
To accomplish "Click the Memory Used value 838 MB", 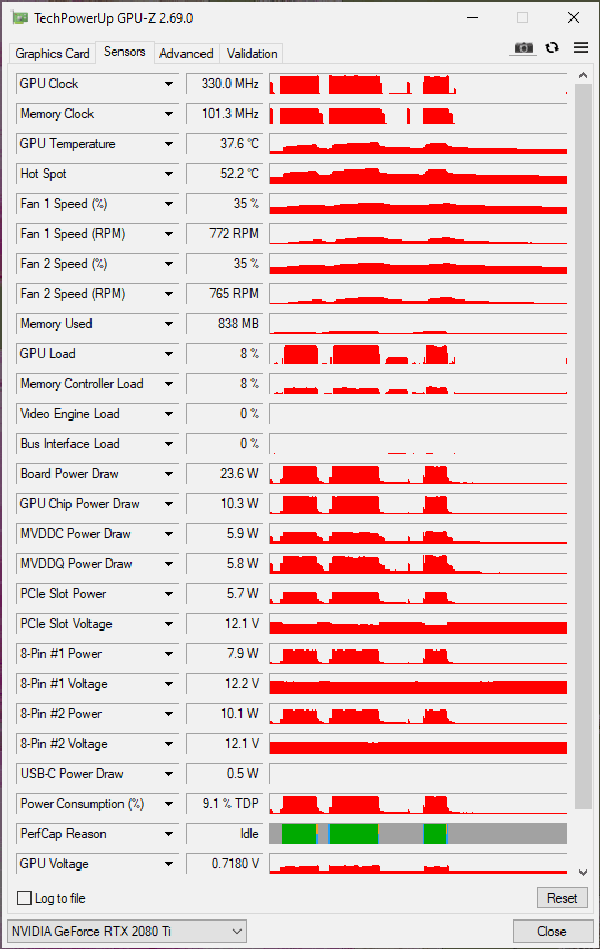I will pos(238,324).
